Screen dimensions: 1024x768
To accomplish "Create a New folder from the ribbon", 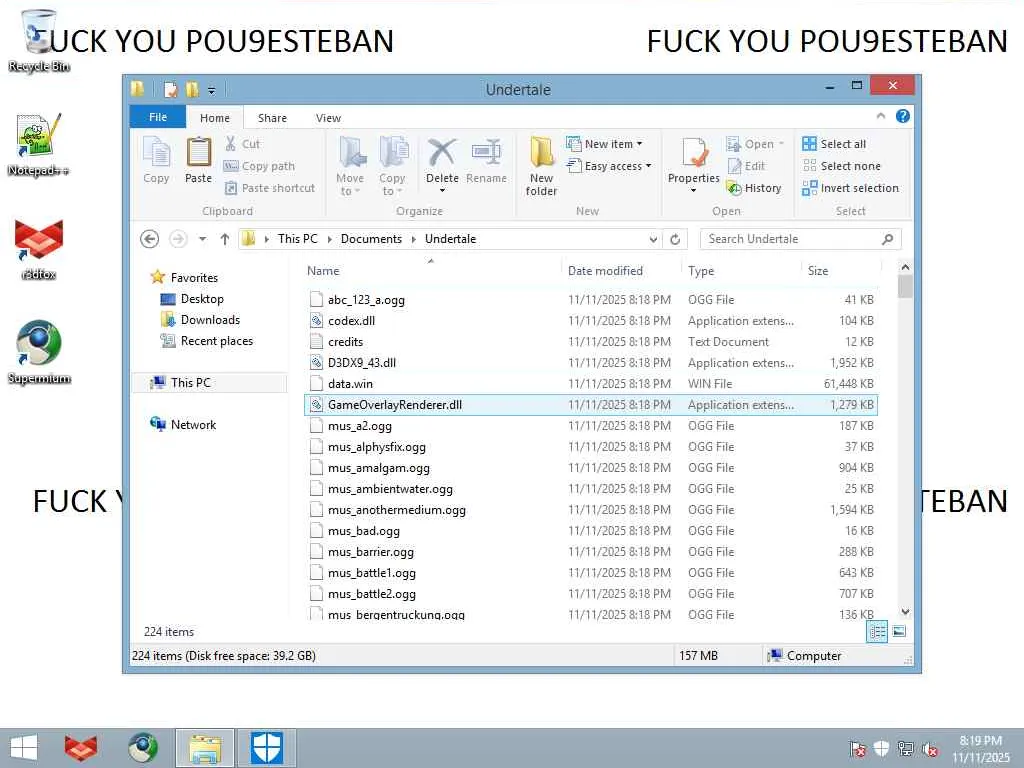I will [x=541, y=166].
